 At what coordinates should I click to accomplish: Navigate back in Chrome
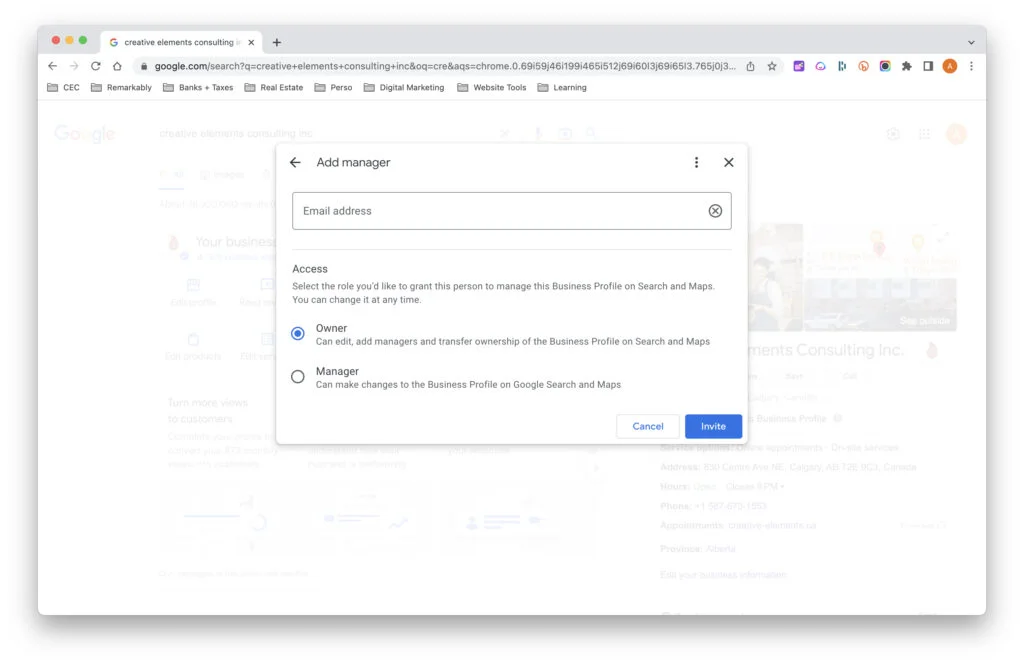point(53,66)
